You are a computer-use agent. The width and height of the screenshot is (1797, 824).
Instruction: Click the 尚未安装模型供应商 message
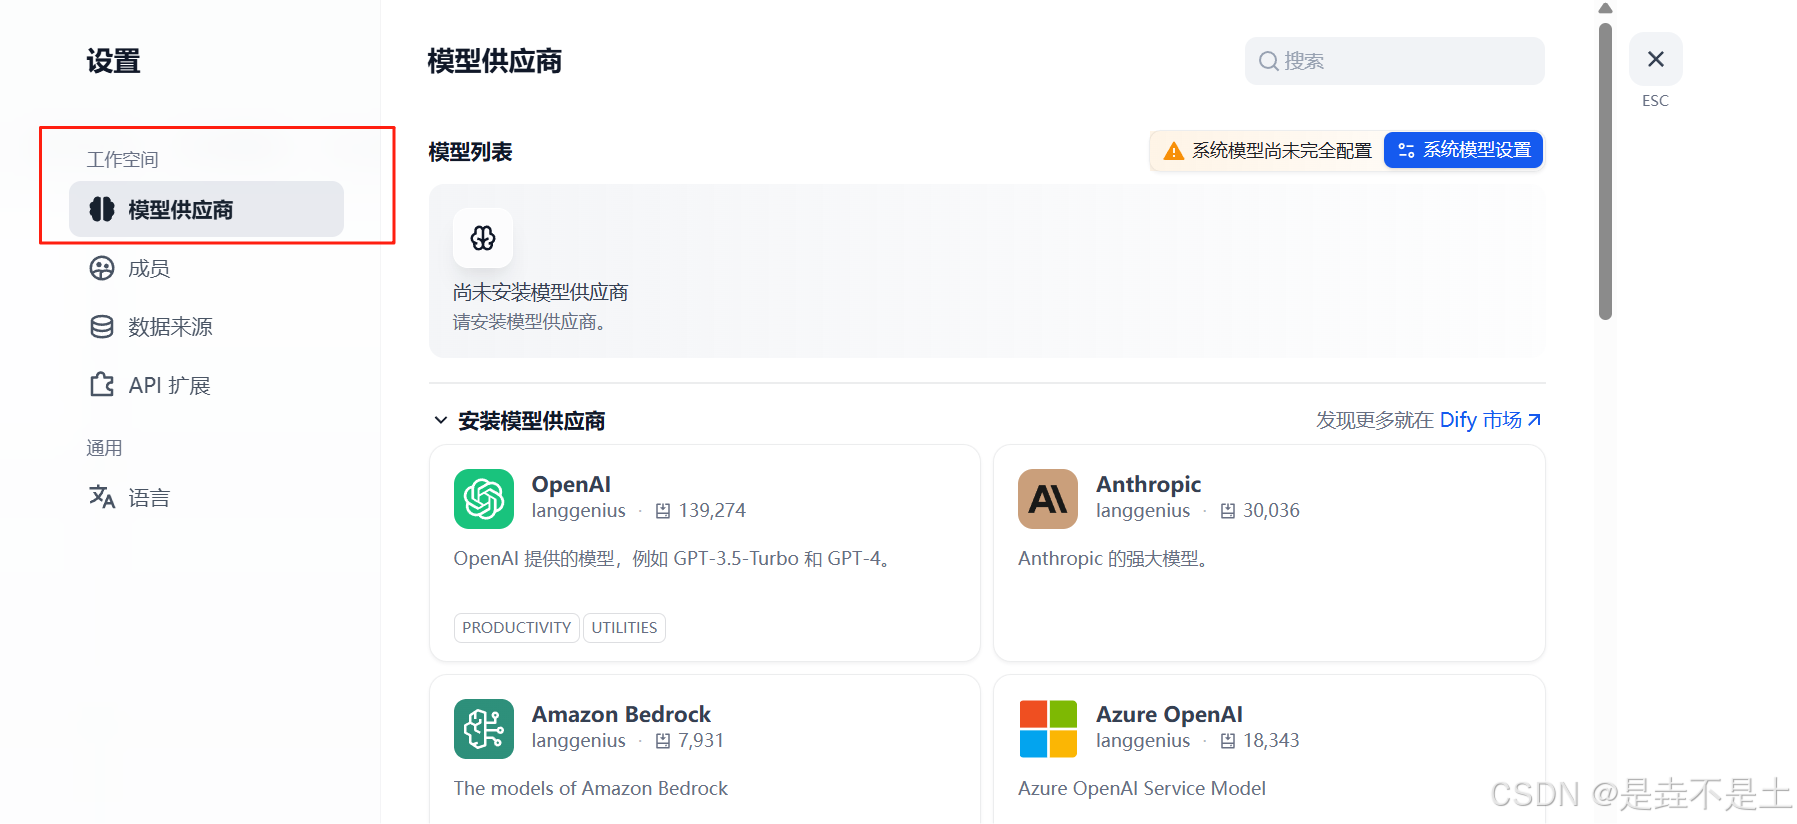click(x=541, y=292)
